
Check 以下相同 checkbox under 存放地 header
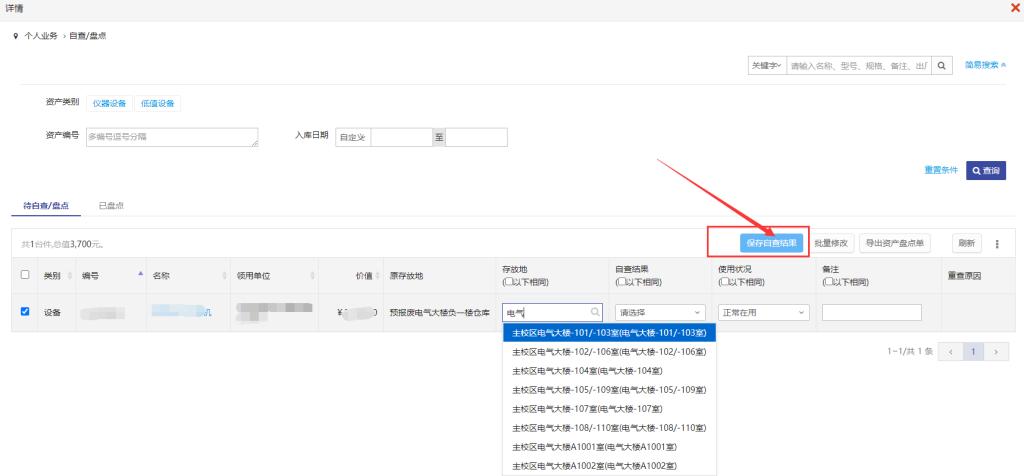507,282
